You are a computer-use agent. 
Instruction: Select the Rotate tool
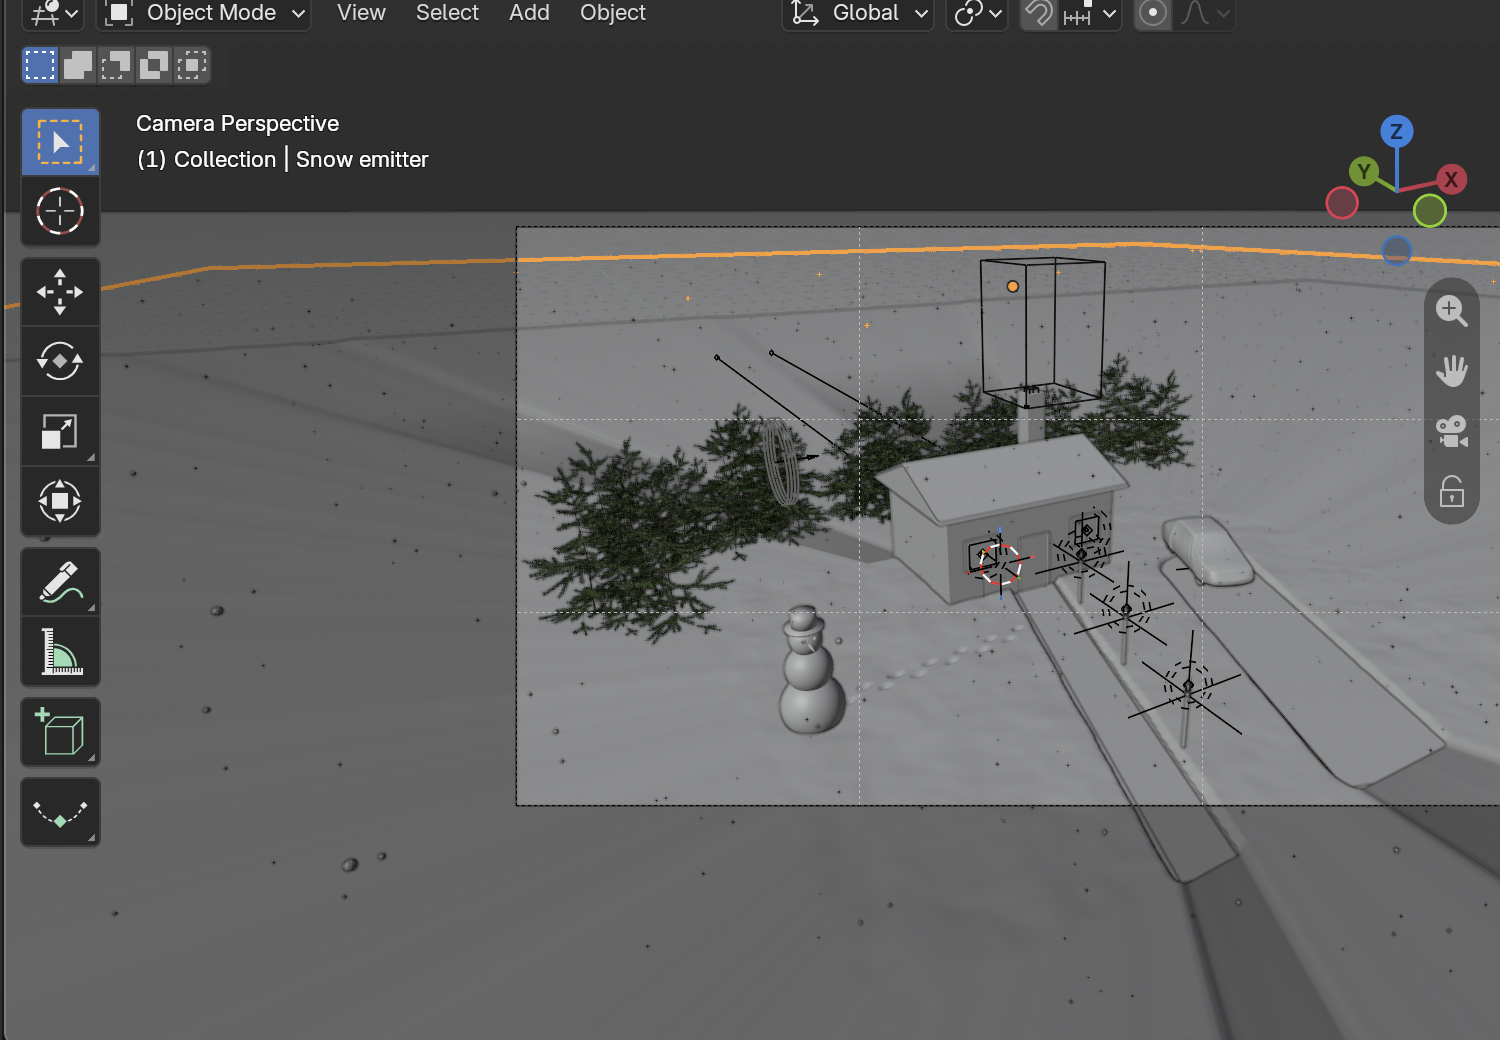coord(60,361)
